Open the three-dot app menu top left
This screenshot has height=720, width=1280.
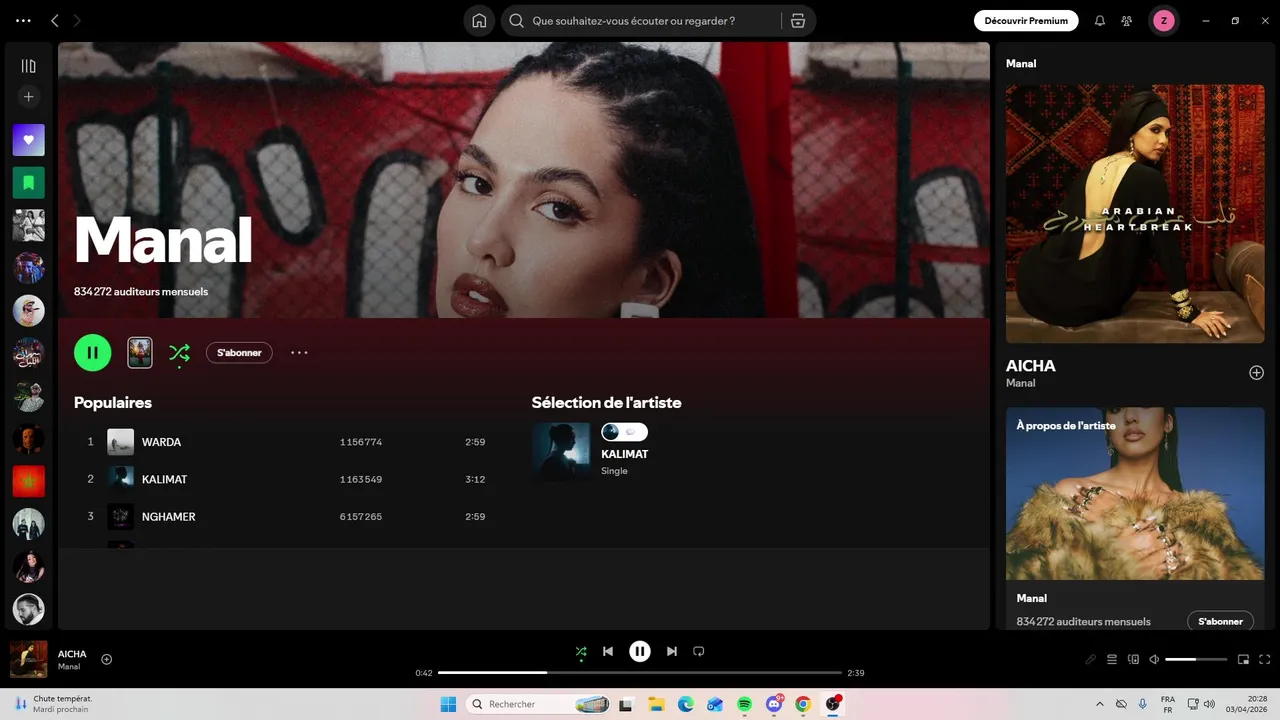pyautogui.click(x=23, y=20)
